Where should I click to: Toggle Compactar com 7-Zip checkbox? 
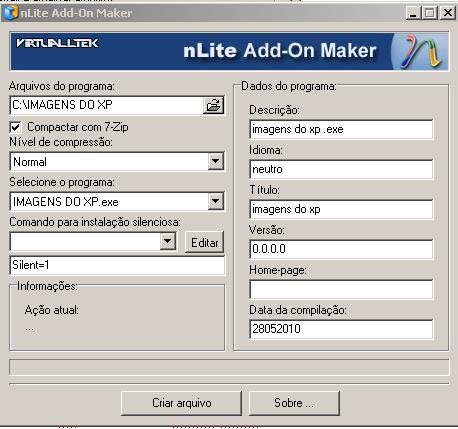pos(15,127)
